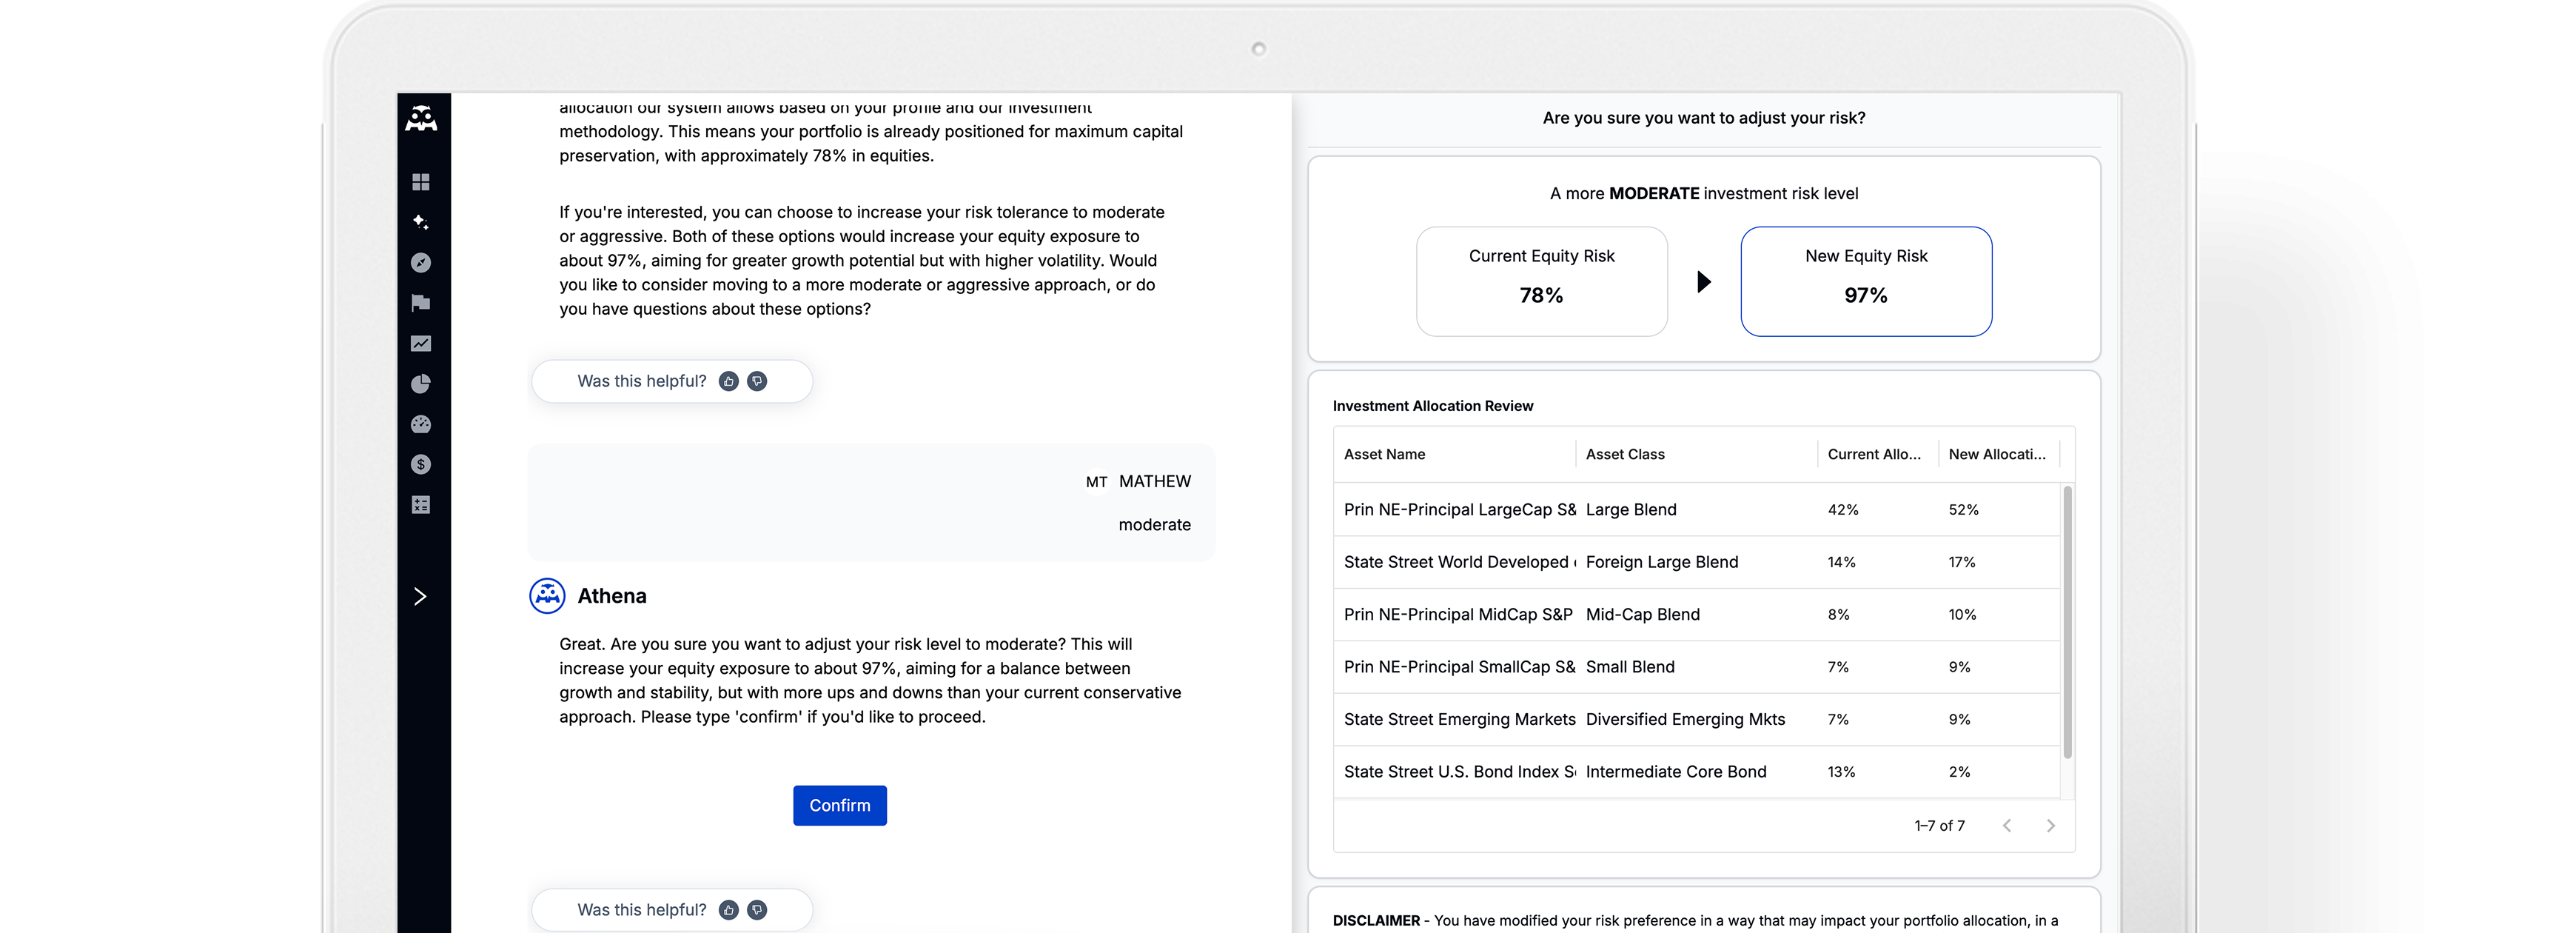This screenshot has height=933, width=2576.
Task: Thumbs down the bottom helpful prompt
Action: pyautogui.click(x=757, y=910)
